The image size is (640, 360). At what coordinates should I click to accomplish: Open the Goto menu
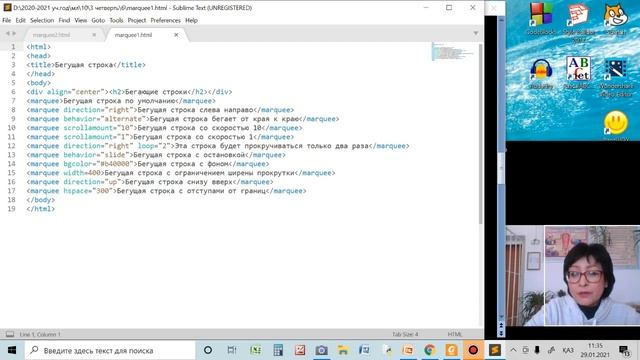point(98,20)
